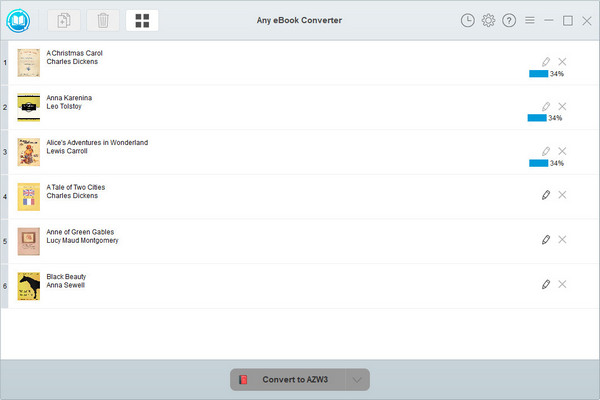Click the author text "Anna Sewell"
600x400 pixels.
65,285
